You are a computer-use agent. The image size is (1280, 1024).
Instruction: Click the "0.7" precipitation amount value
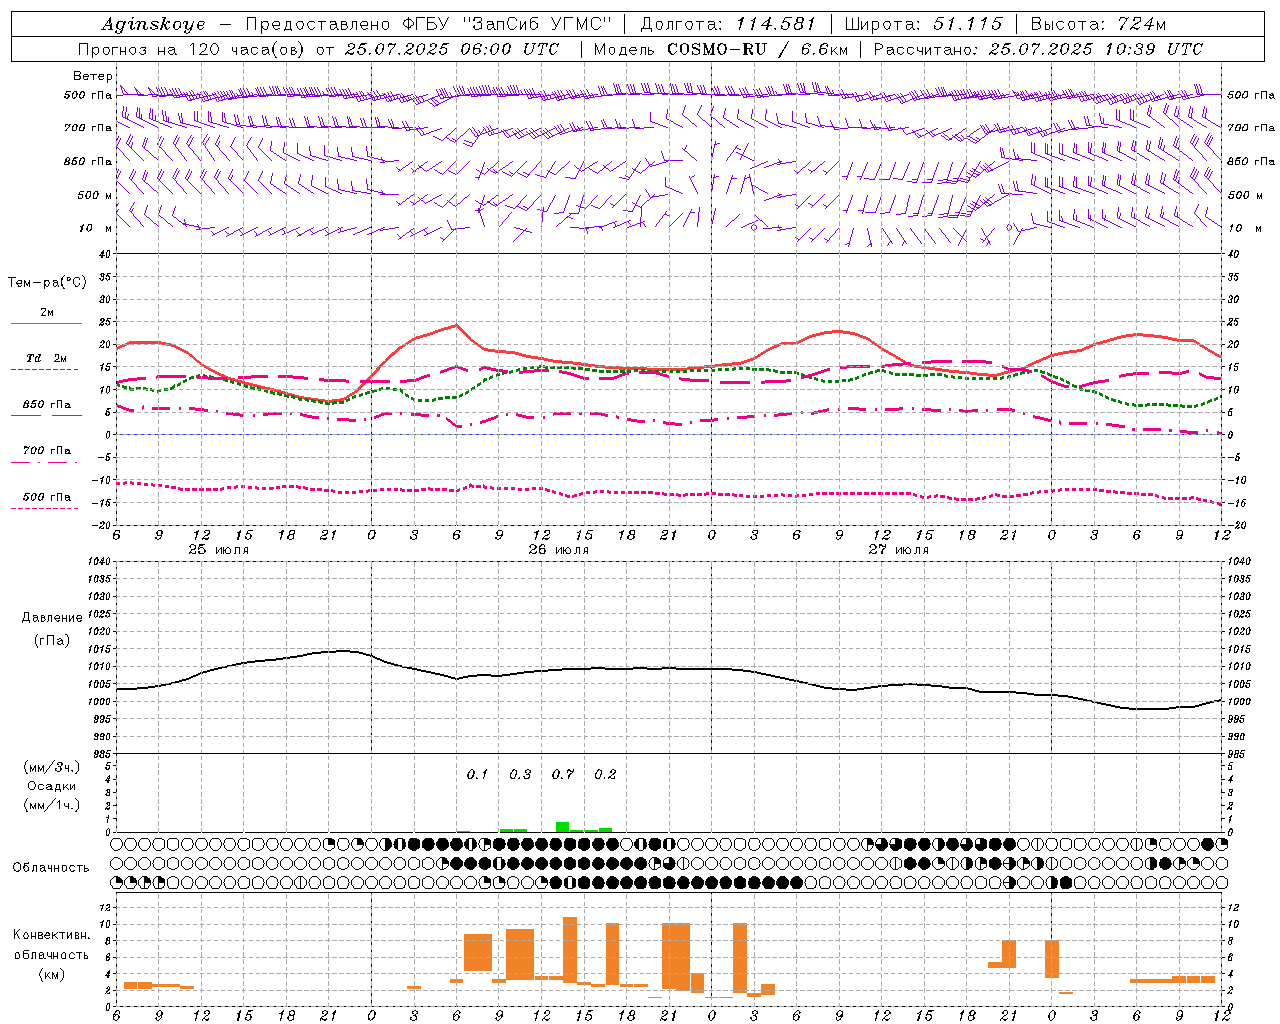pos(563,775)
